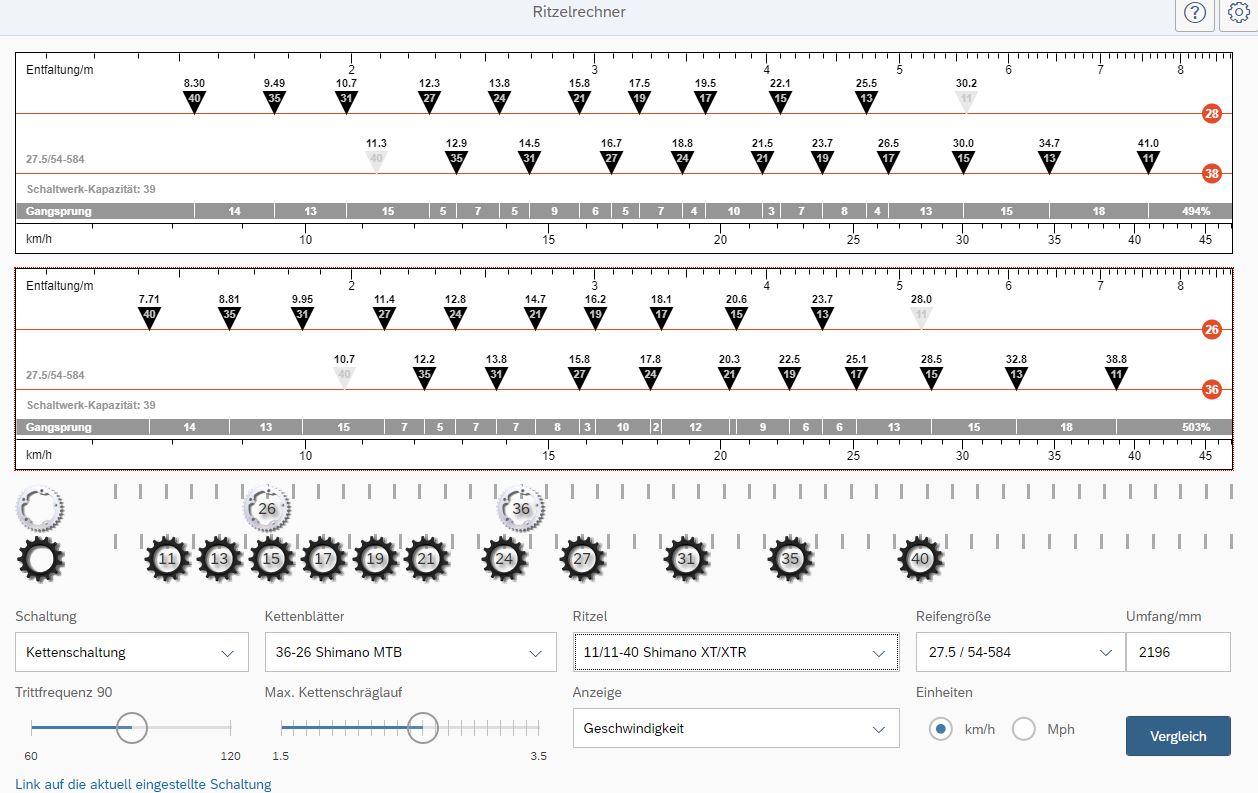1258x793 pixels.
Task: Expand the Kettenblätter dropdown
Action: click(410, 652)
